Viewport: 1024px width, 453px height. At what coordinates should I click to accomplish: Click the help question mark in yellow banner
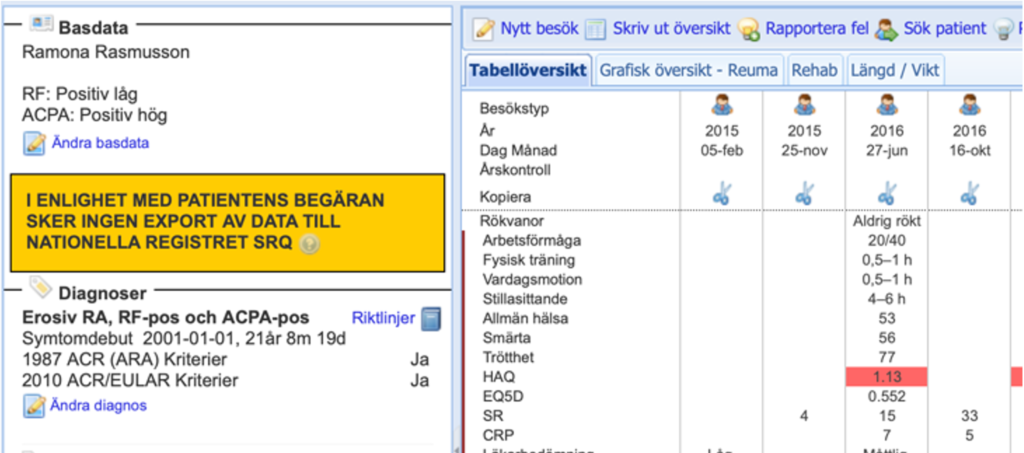pos(309,245)
